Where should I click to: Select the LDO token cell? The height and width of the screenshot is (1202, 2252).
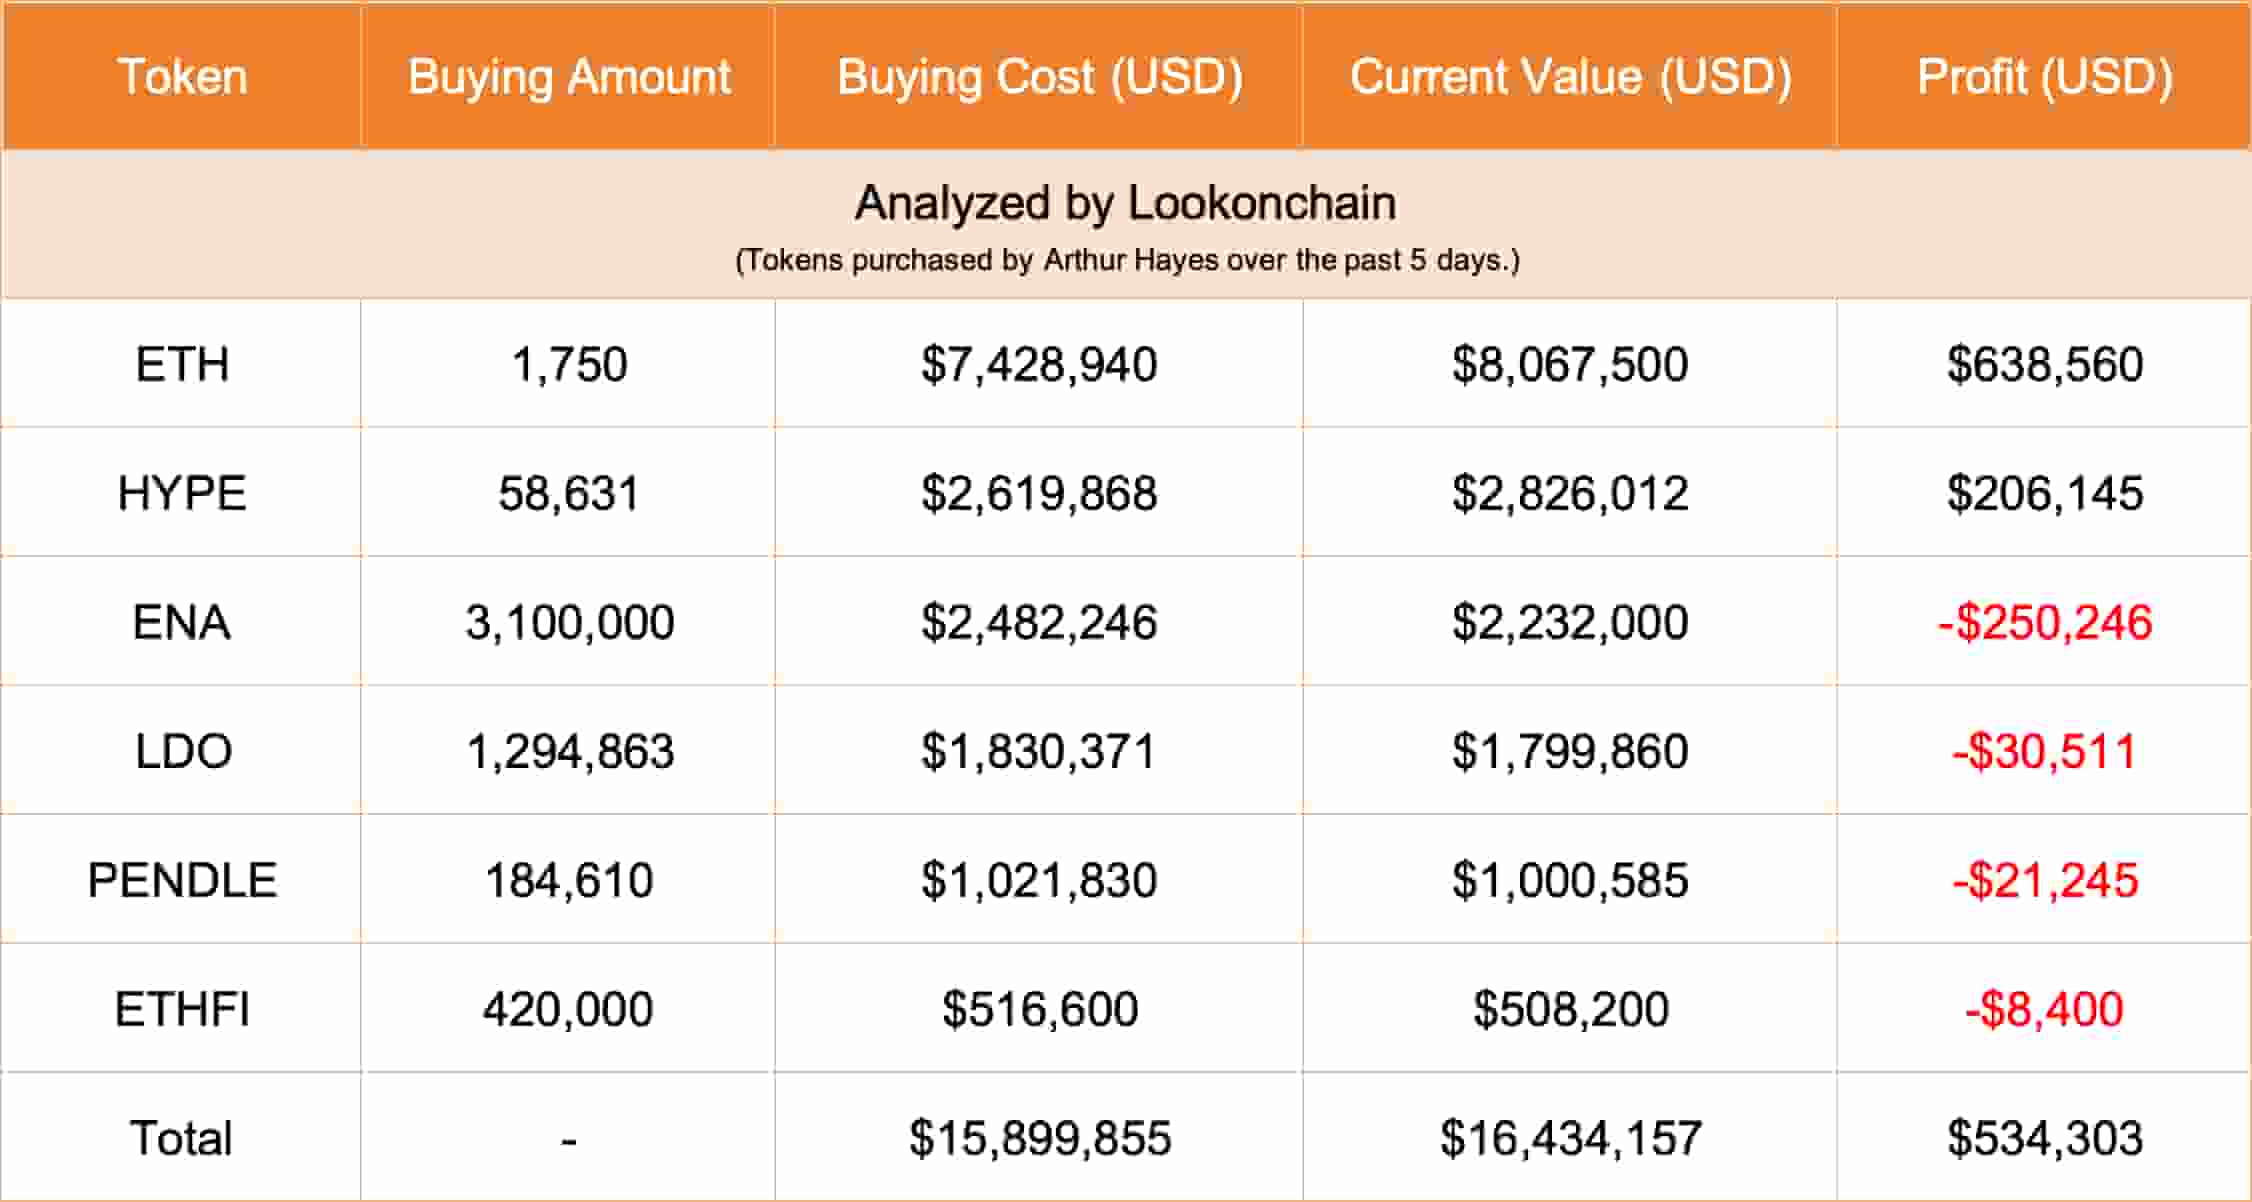coord(182,751)
